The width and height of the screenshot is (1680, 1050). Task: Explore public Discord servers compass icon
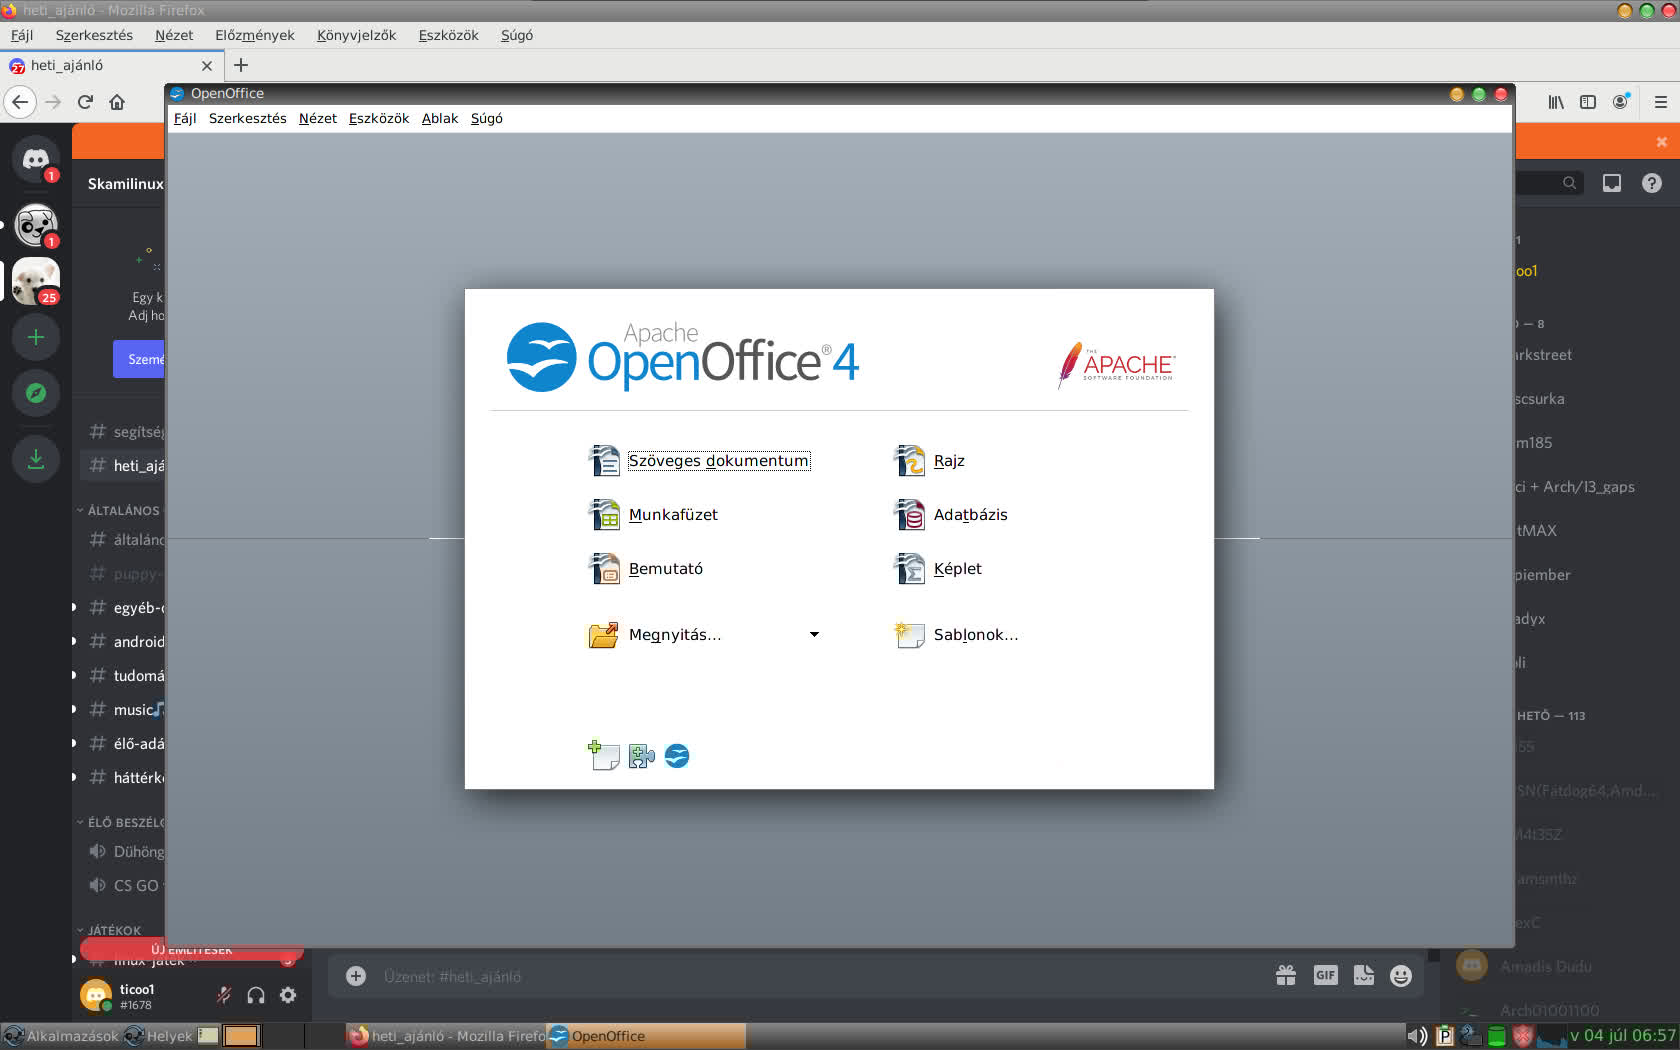(x=36, y=393)
